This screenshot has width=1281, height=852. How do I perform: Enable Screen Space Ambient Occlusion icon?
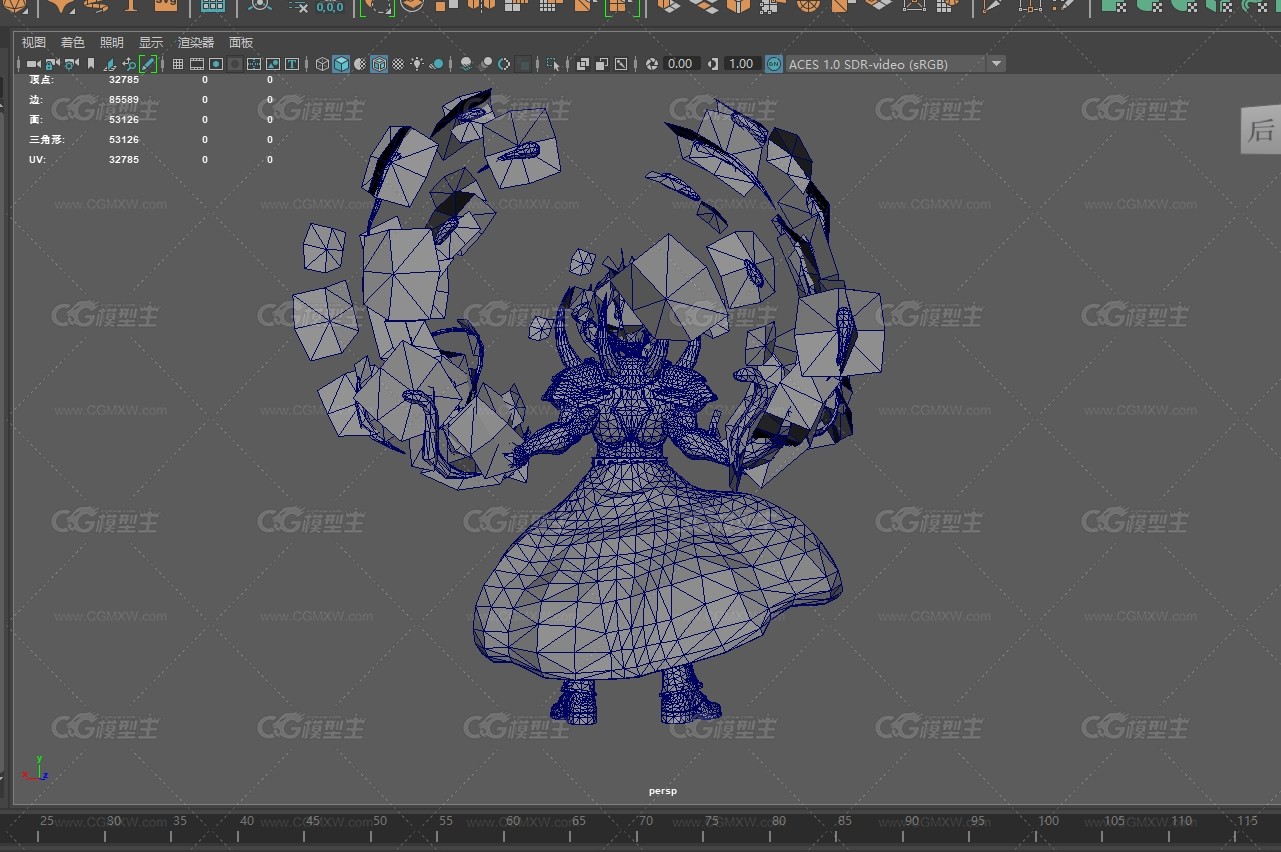pos(466,64)
